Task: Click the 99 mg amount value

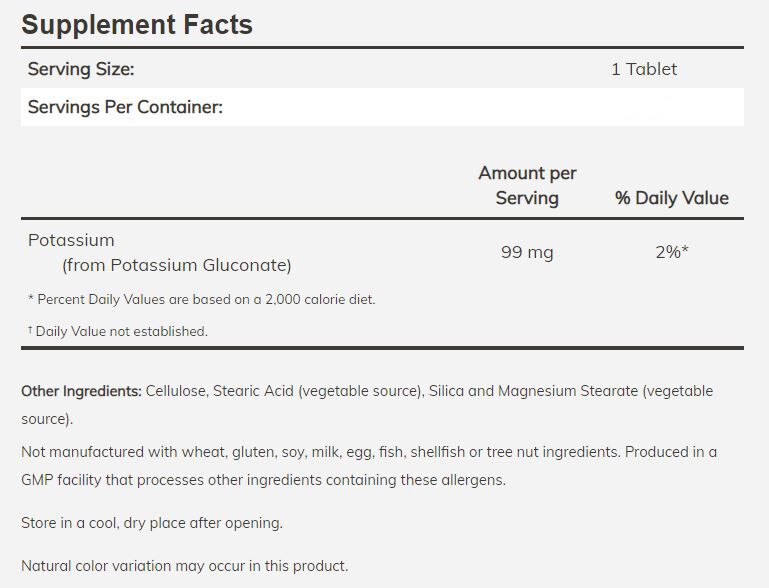Action: pyautogui.click(x=527, y=252)
